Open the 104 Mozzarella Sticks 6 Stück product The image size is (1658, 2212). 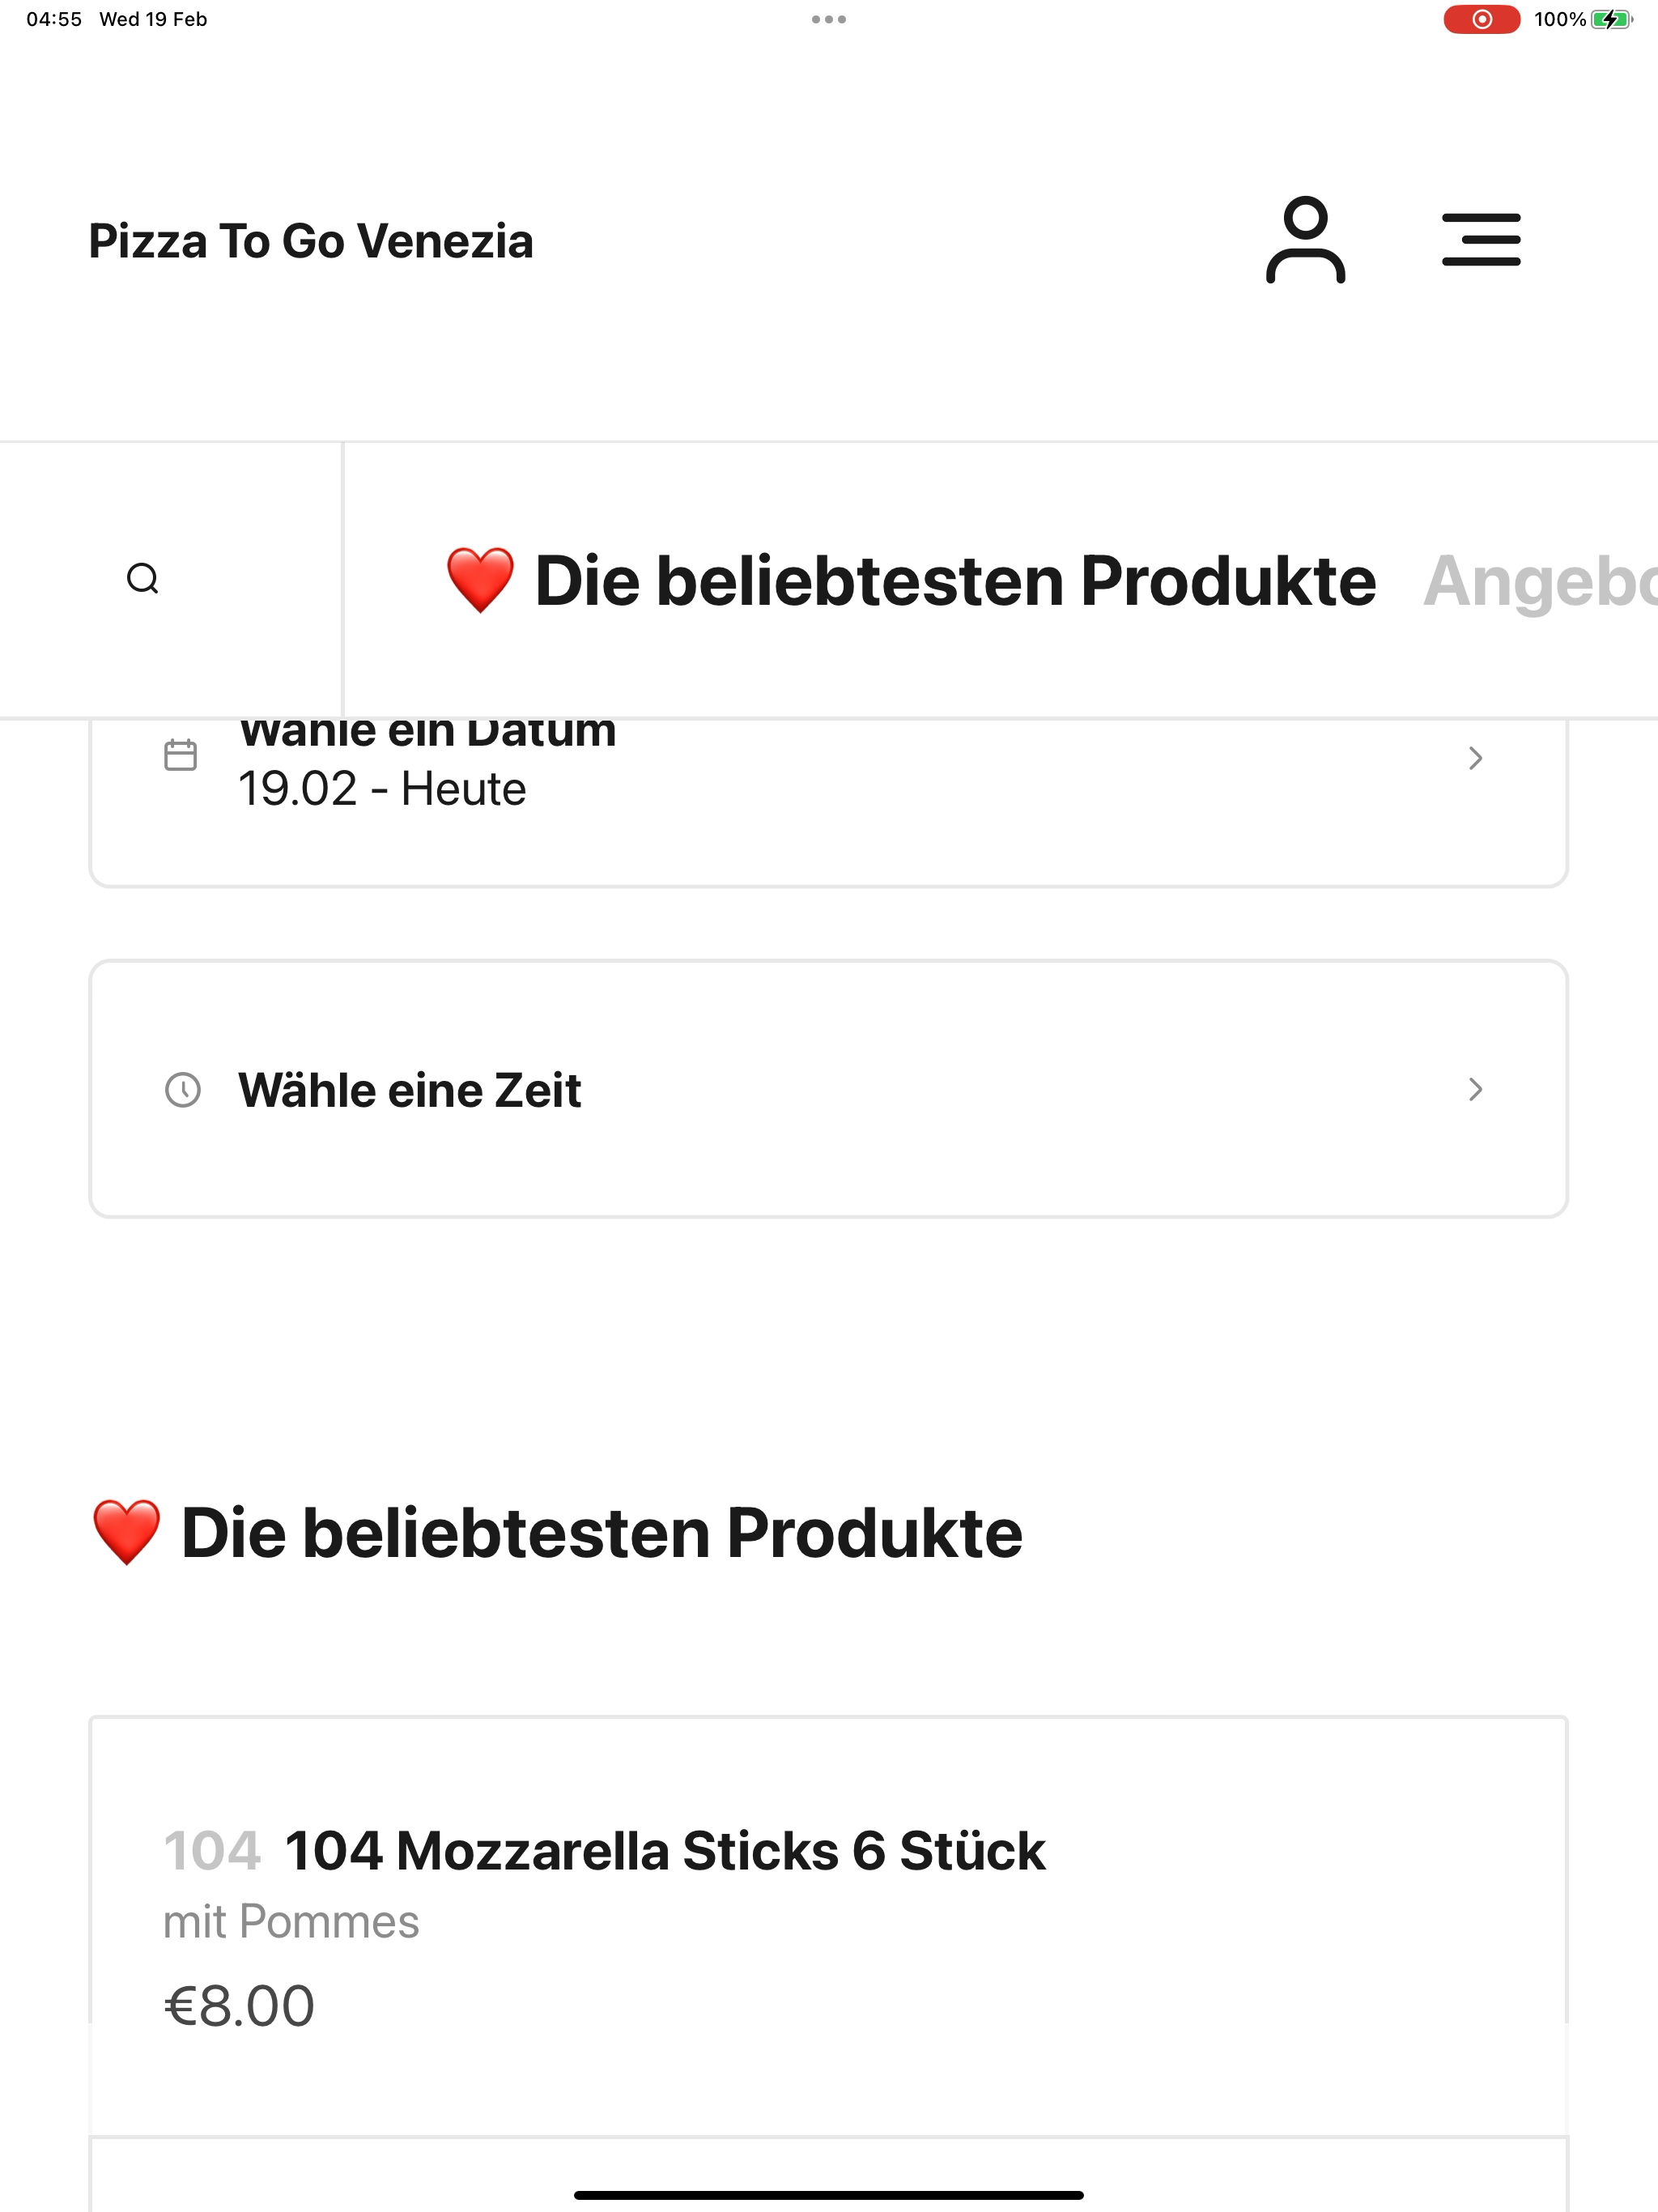[x=665, y=1850]
